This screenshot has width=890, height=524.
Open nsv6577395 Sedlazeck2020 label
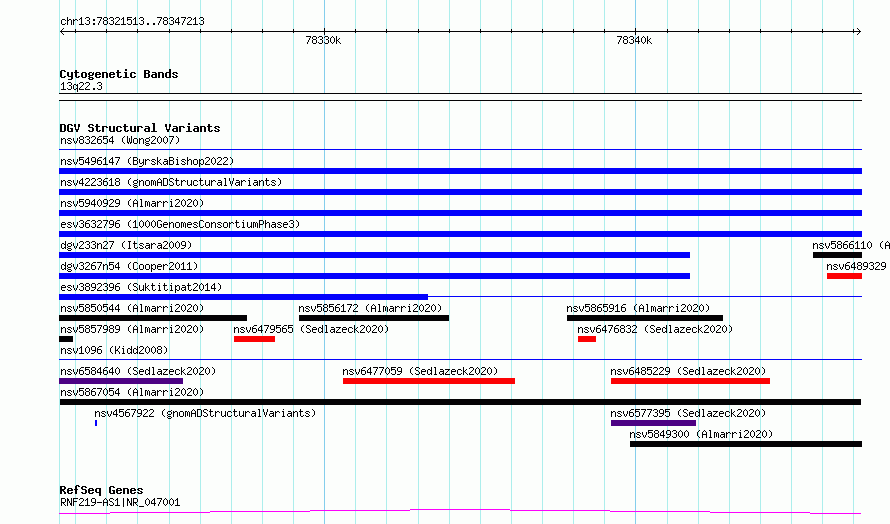[x=688, y=413]
